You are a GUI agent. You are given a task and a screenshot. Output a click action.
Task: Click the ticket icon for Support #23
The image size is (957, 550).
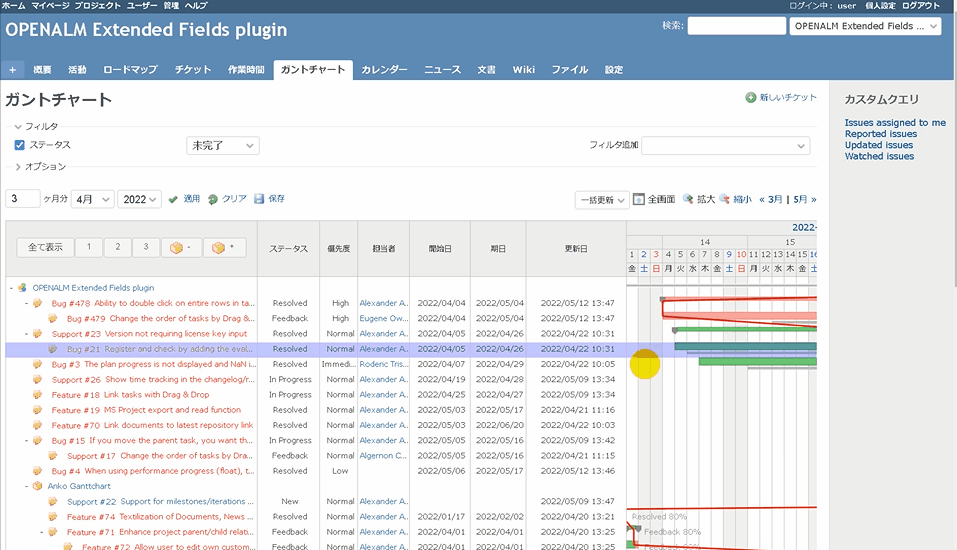click(x=37, y=333)
